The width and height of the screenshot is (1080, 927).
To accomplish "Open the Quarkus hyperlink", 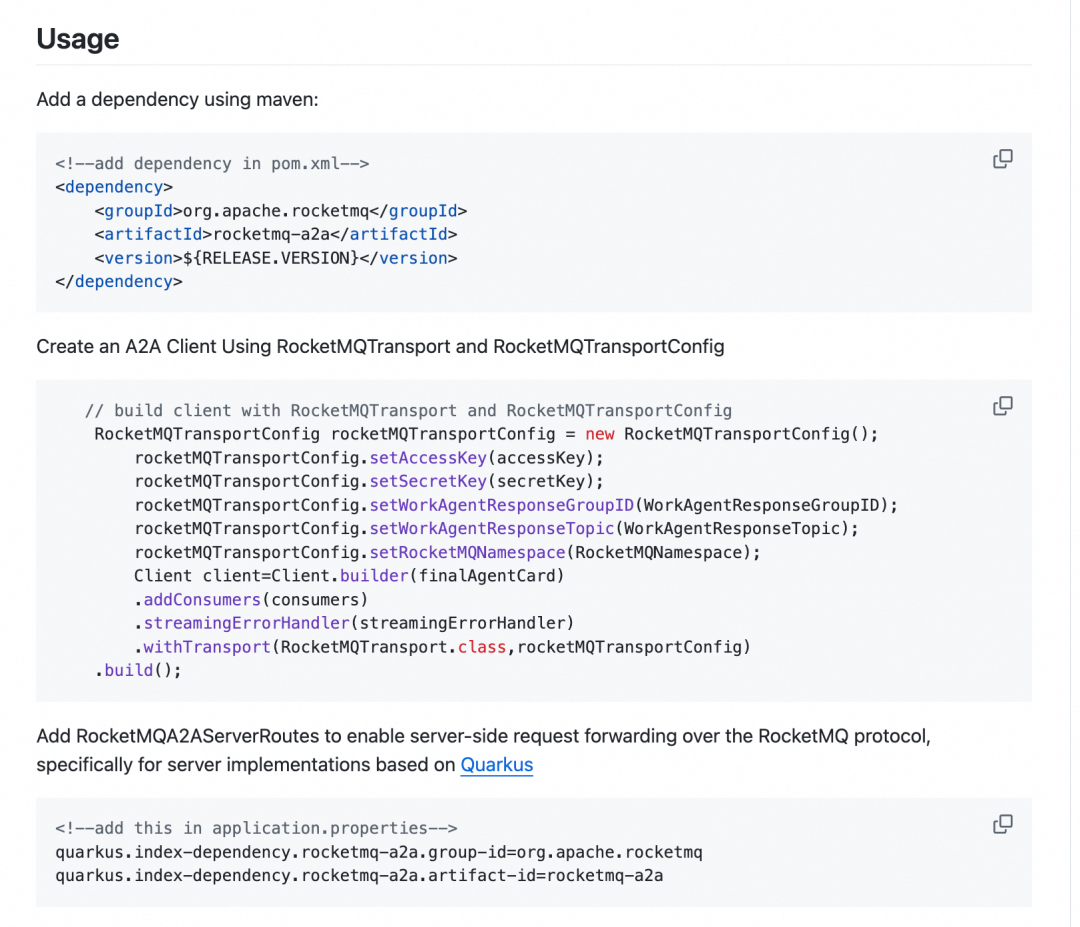I will pyautogui.click(x=496, y=765).
